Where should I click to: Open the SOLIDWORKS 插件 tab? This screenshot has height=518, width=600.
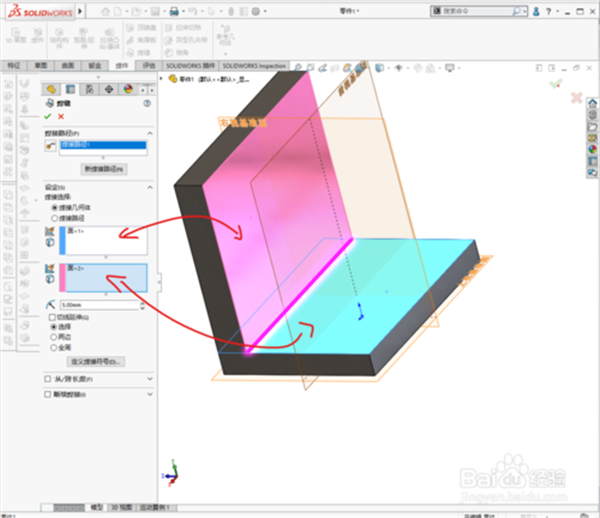click(x=190, y=66)
